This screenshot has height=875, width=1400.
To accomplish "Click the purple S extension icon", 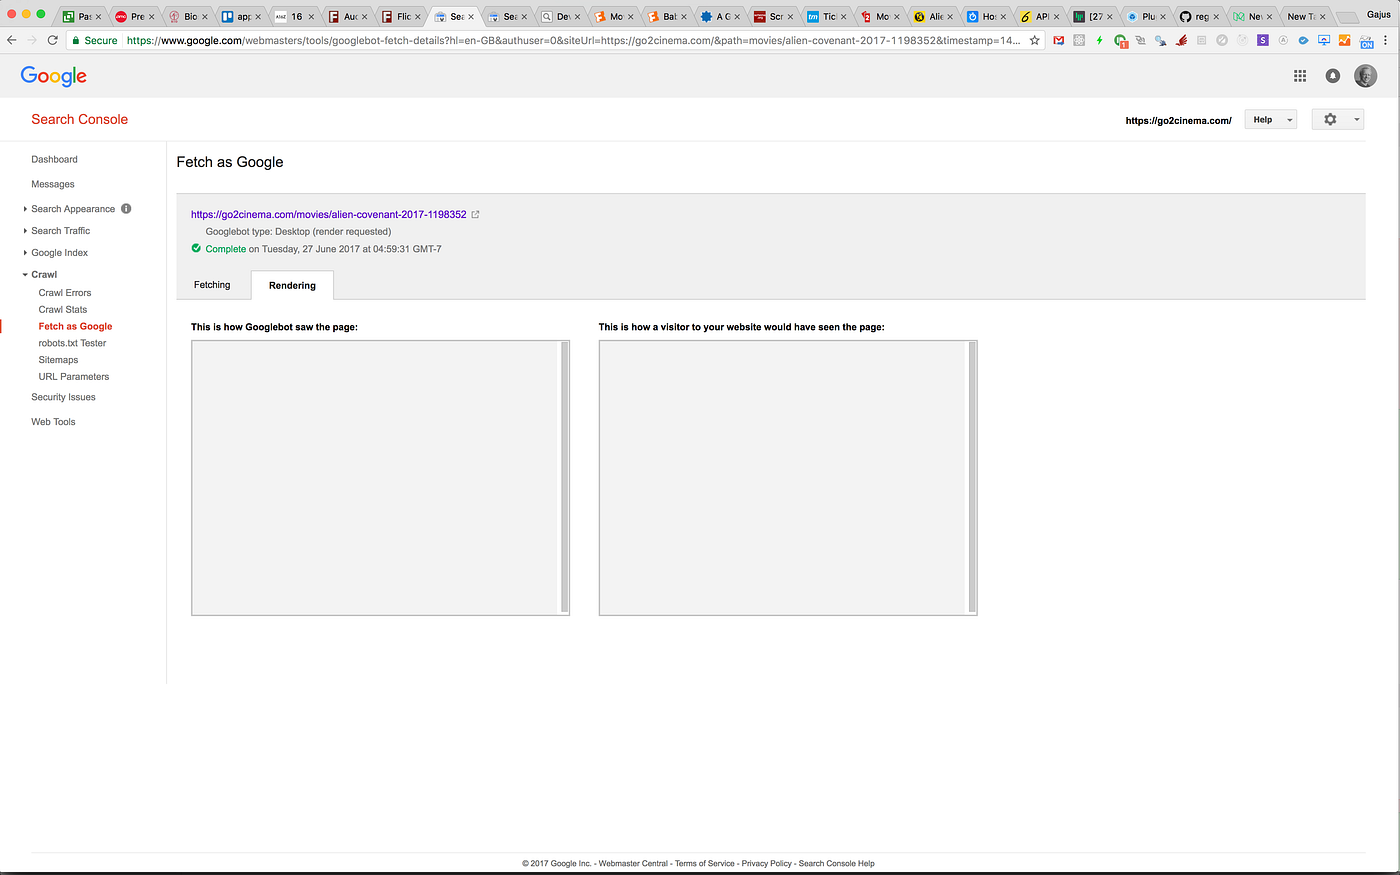I will 1263,40.
